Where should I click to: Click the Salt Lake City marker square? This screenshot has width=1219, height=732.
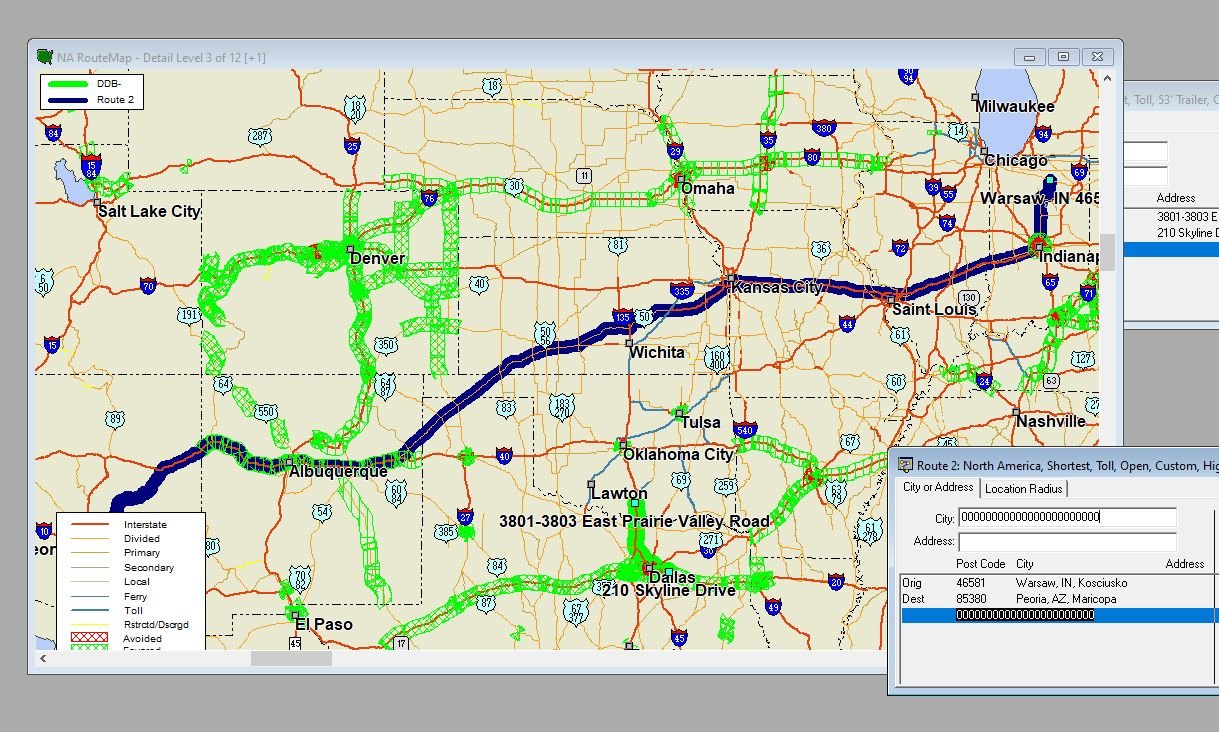(x=98, y=203)
